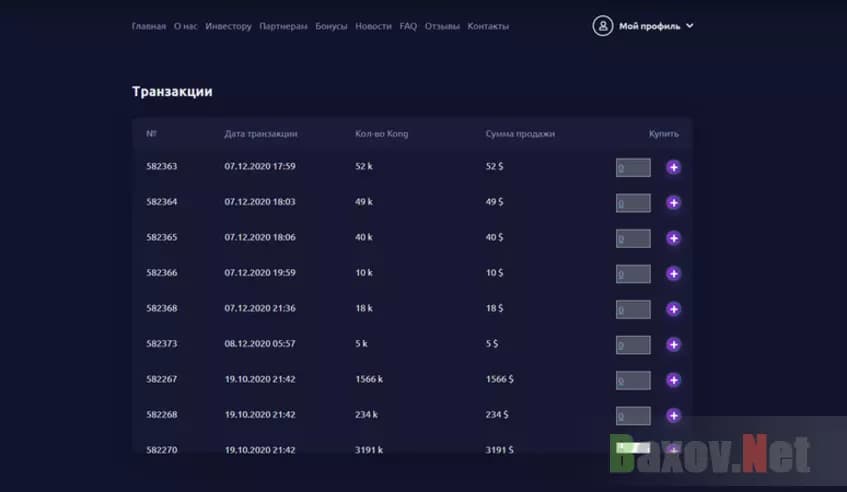Visit the Контакты page link
The width and height of the screenshot is (847, 492).
tap(488, 26)
